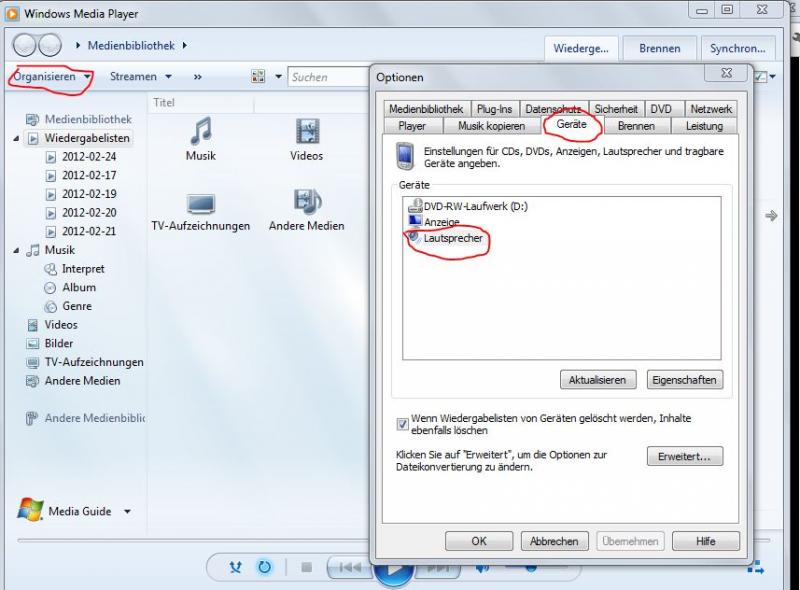This screenshot has height=590, width=800.
Task: Open playlist 2012-02-19
Action: tap(81, 194)
